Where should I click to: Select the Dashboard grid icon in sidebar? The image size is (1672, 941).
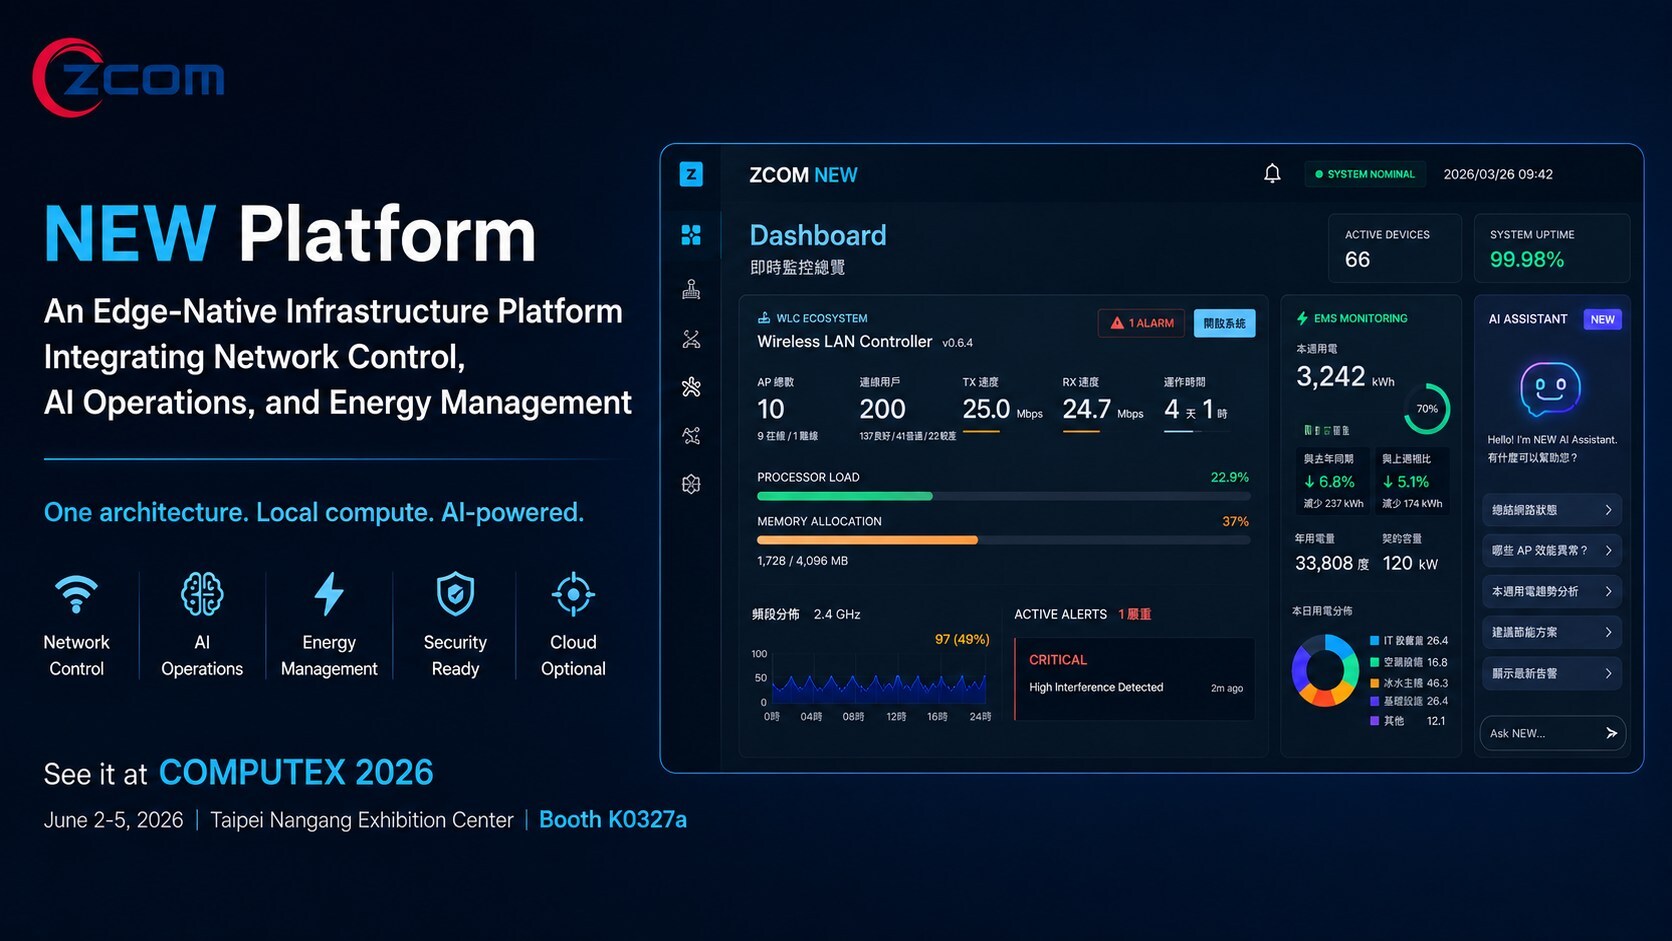click(691, 235)
